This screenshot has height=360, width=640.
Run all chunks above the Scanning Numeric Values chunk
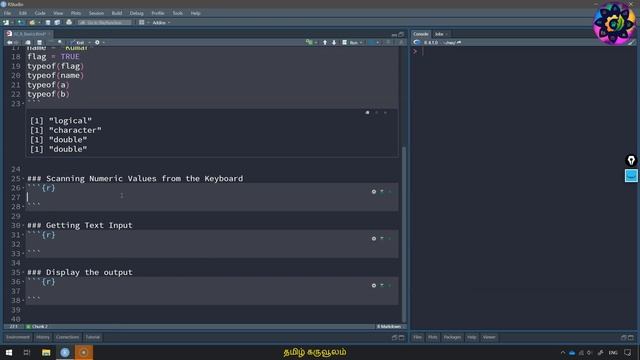[x=382, y=191]
